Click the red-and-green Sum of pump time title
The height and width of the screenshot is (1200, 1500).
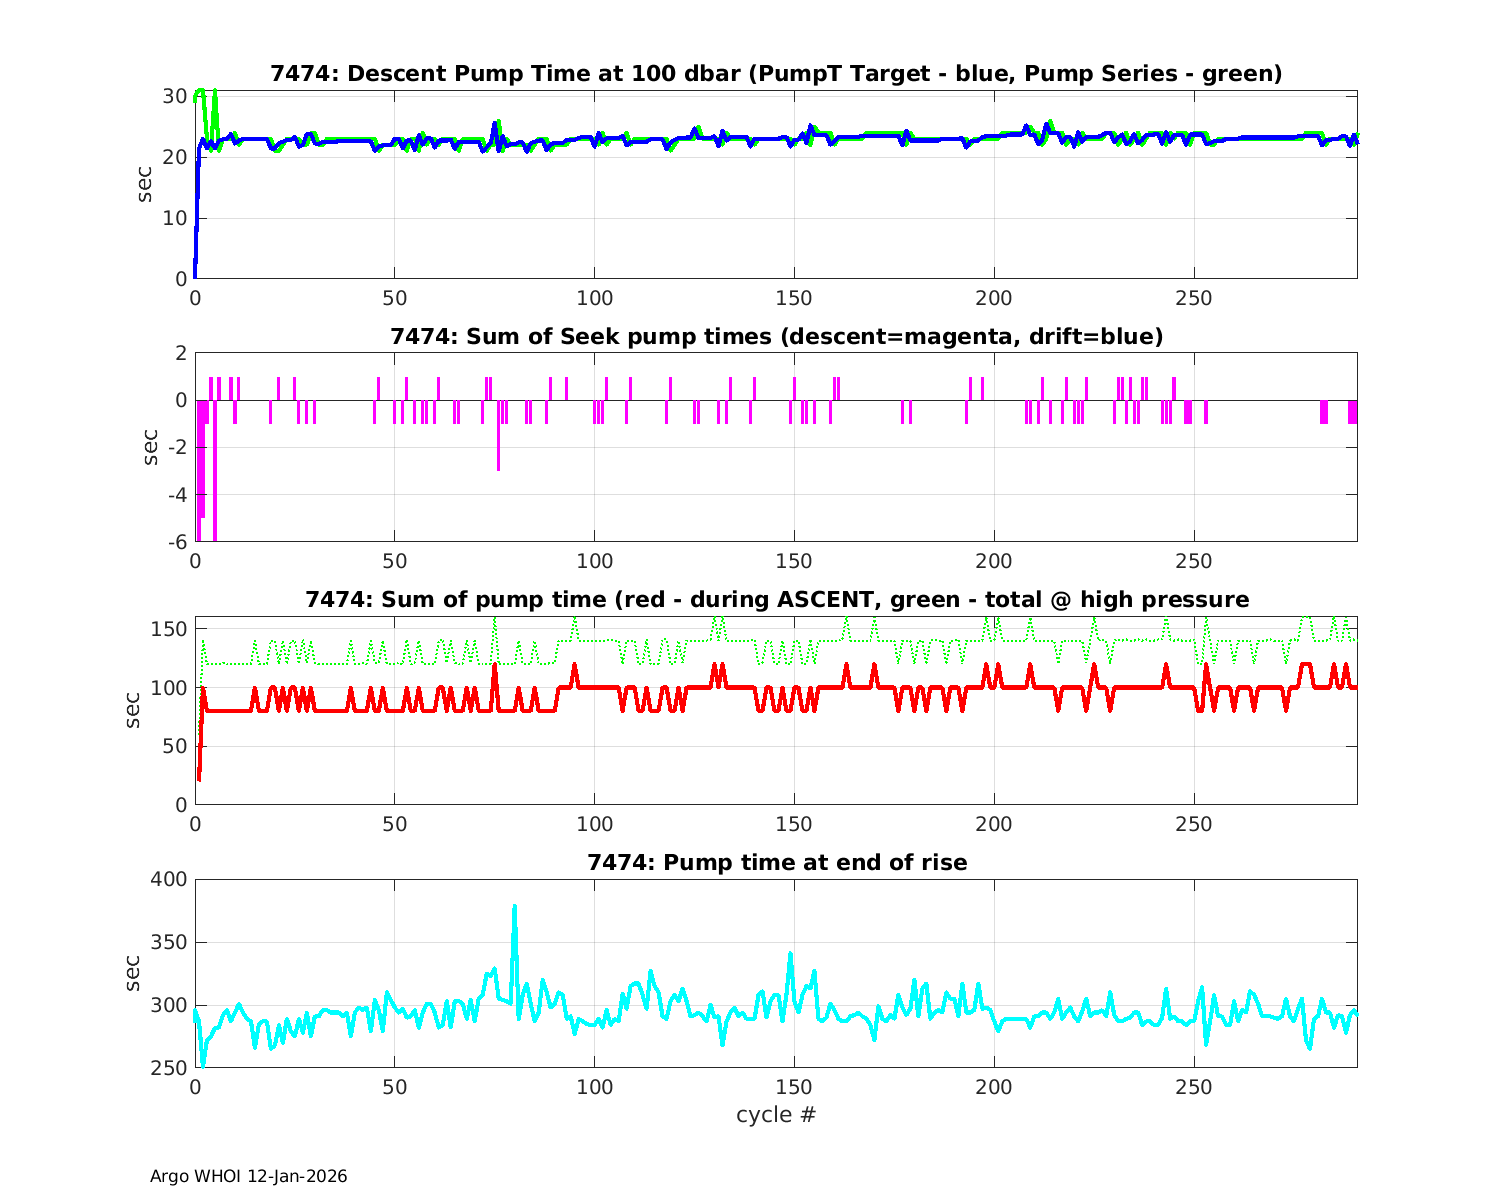[x=776, y=600]
